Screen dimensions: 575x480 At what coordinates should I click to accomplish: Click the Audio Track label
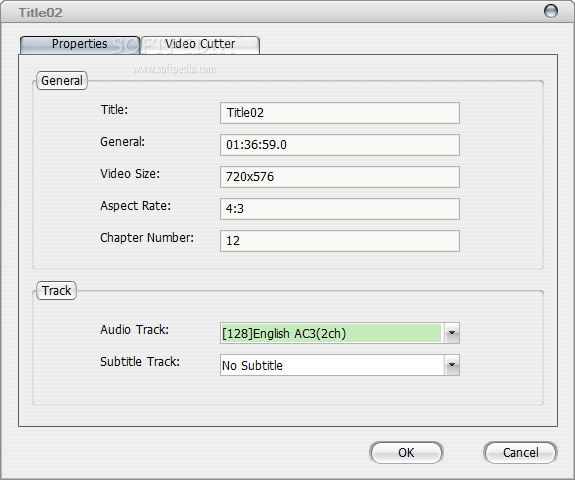(135, 330)
